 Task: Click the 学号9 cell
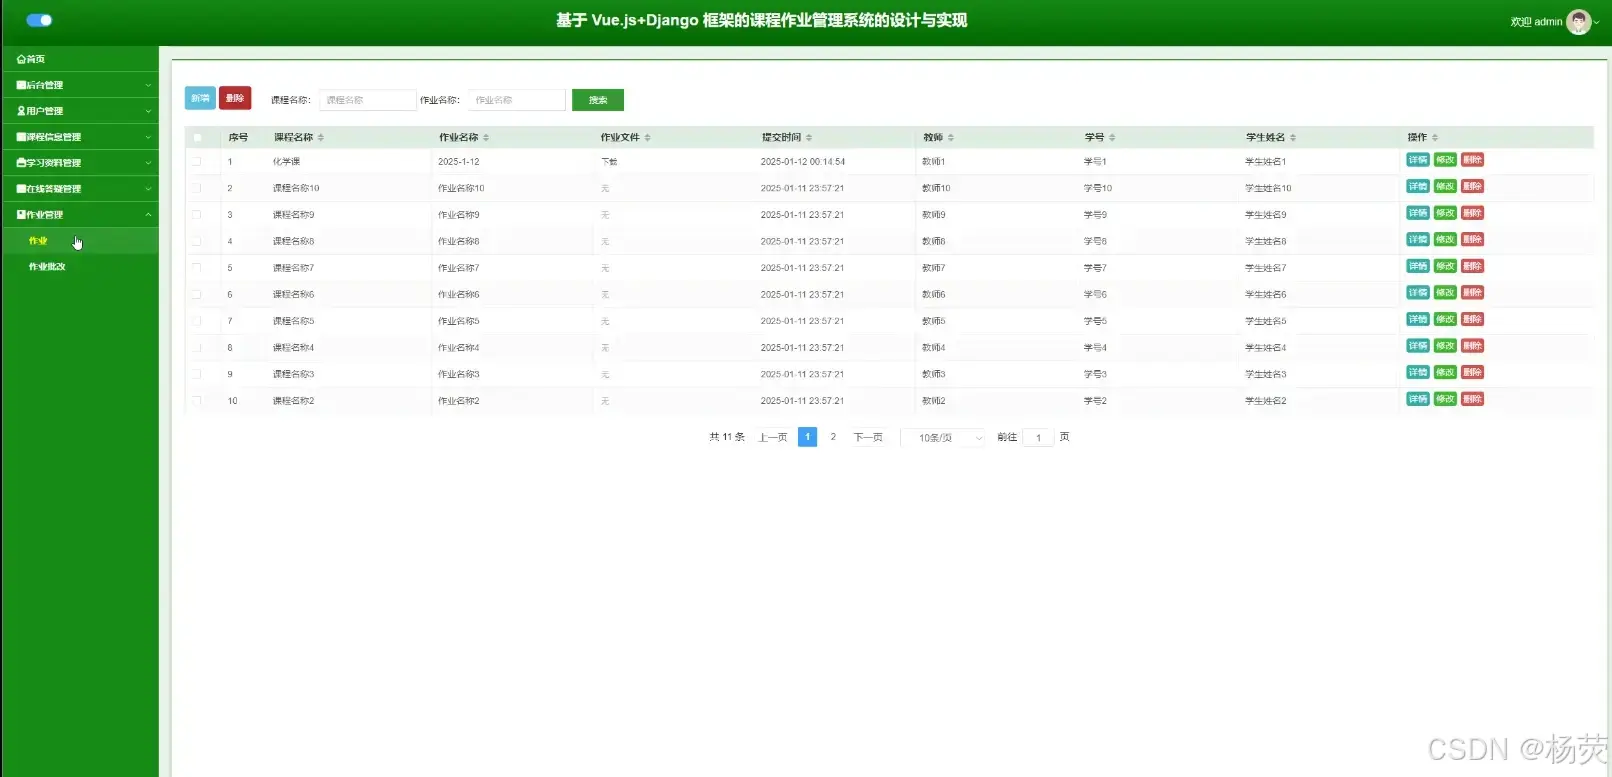point(1096,215)
